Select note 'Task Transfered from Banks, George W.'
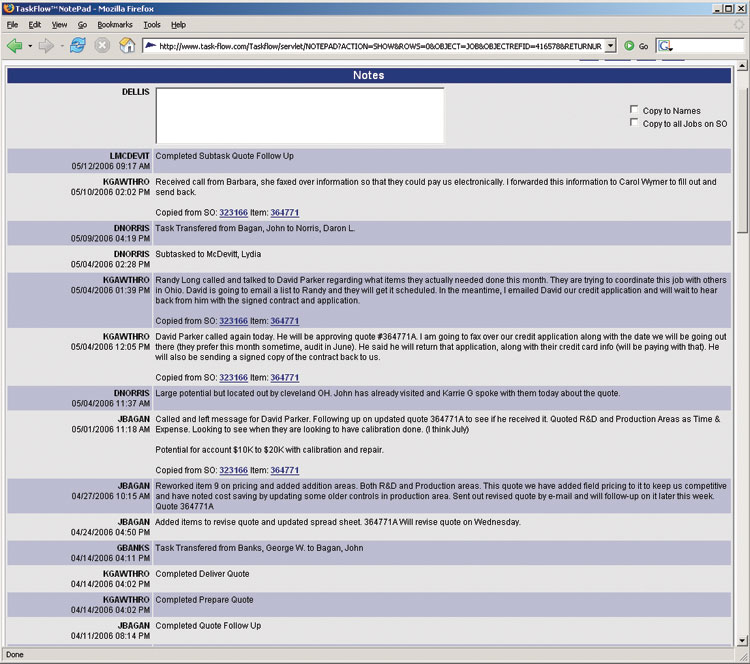Viewport: 750px width, 664px height. coord(259,548)
